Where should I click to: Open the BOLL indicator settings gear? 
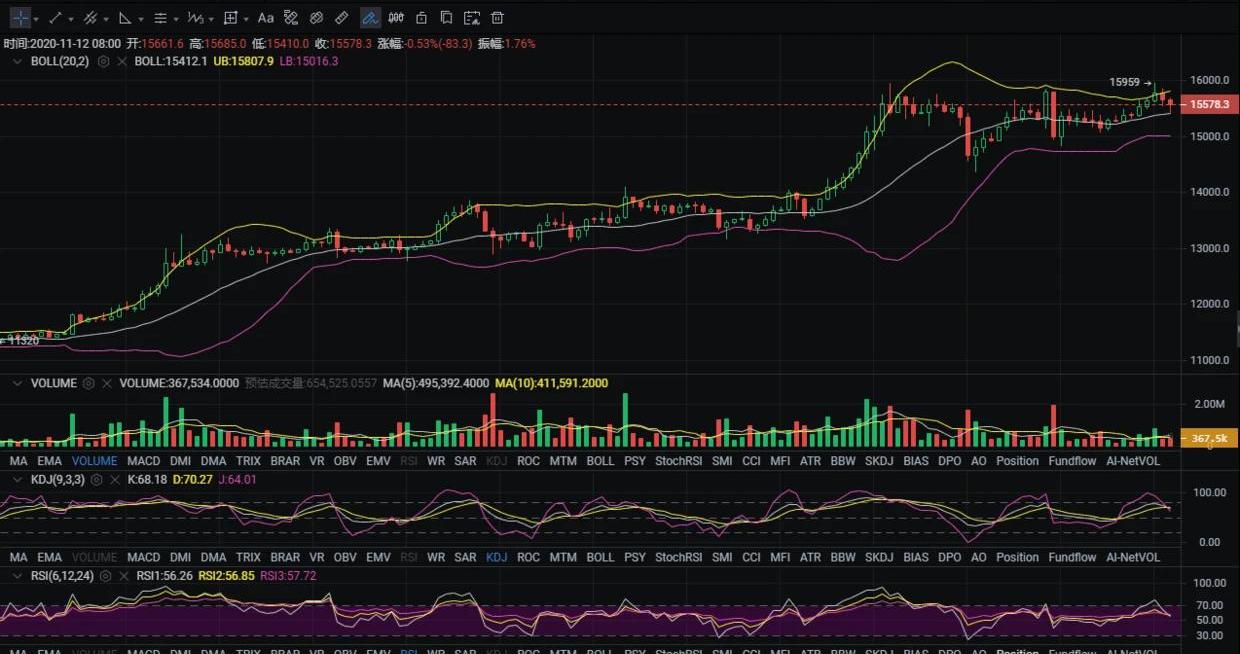click(x=103, y=61)
